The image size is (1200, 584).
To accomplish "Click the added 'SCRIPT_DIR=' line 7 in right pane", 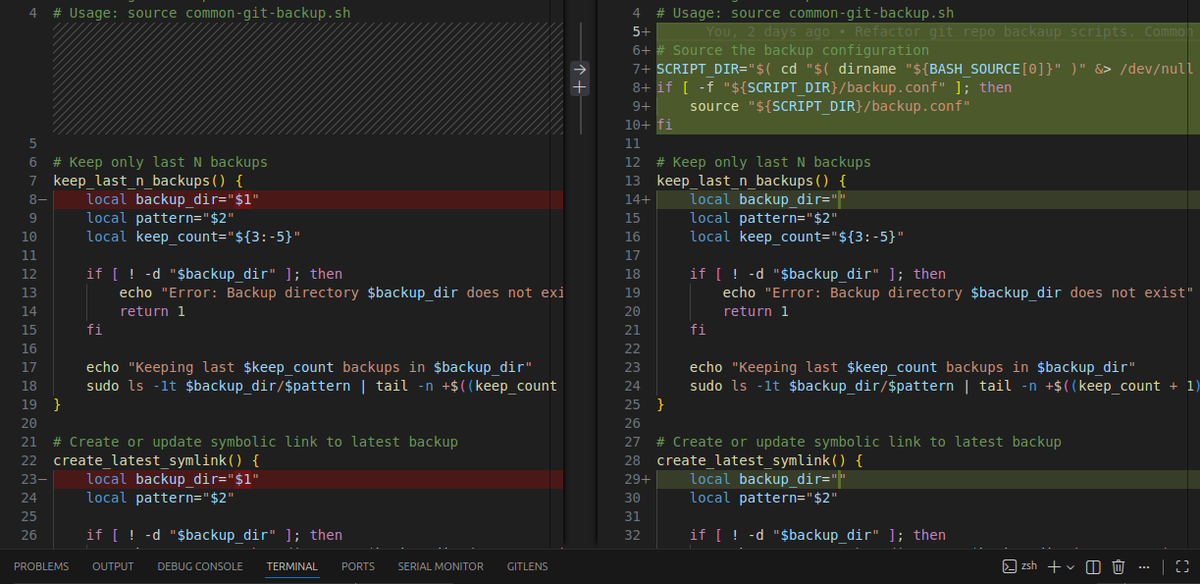I will [925, 69].
